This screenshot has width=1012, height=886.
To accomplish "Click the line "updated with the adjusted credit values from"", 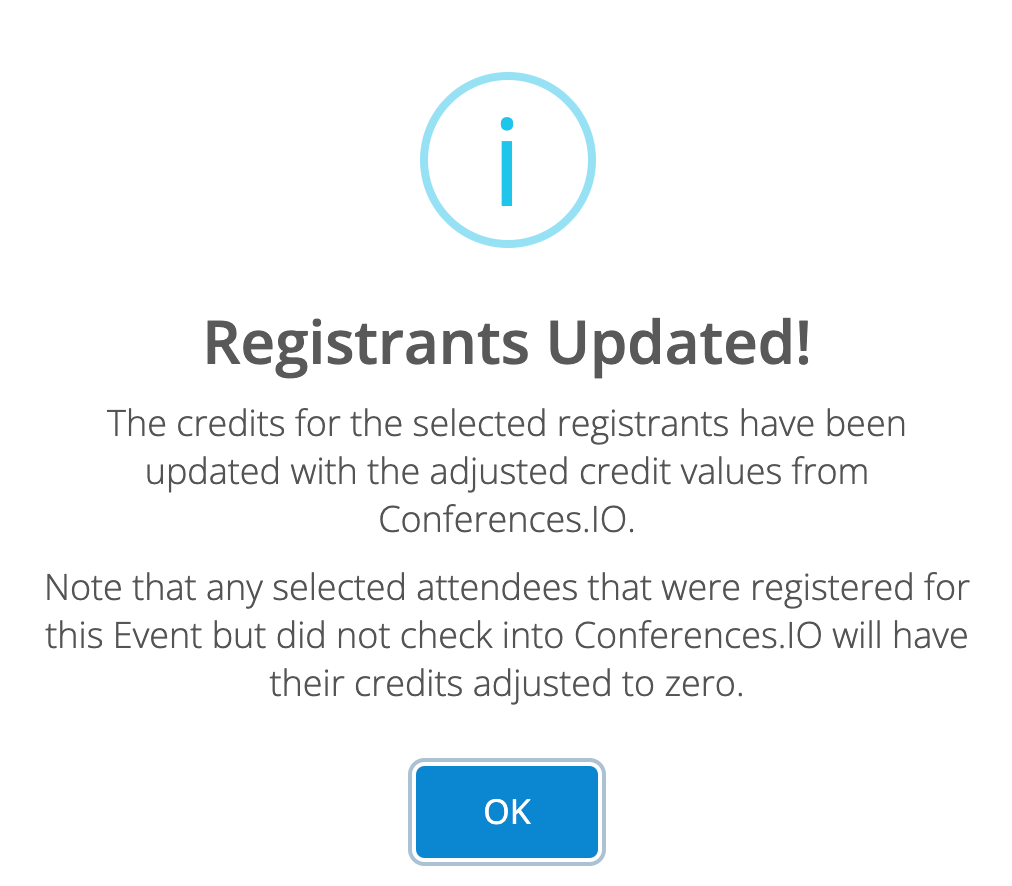I will click(x=507, y=472).
